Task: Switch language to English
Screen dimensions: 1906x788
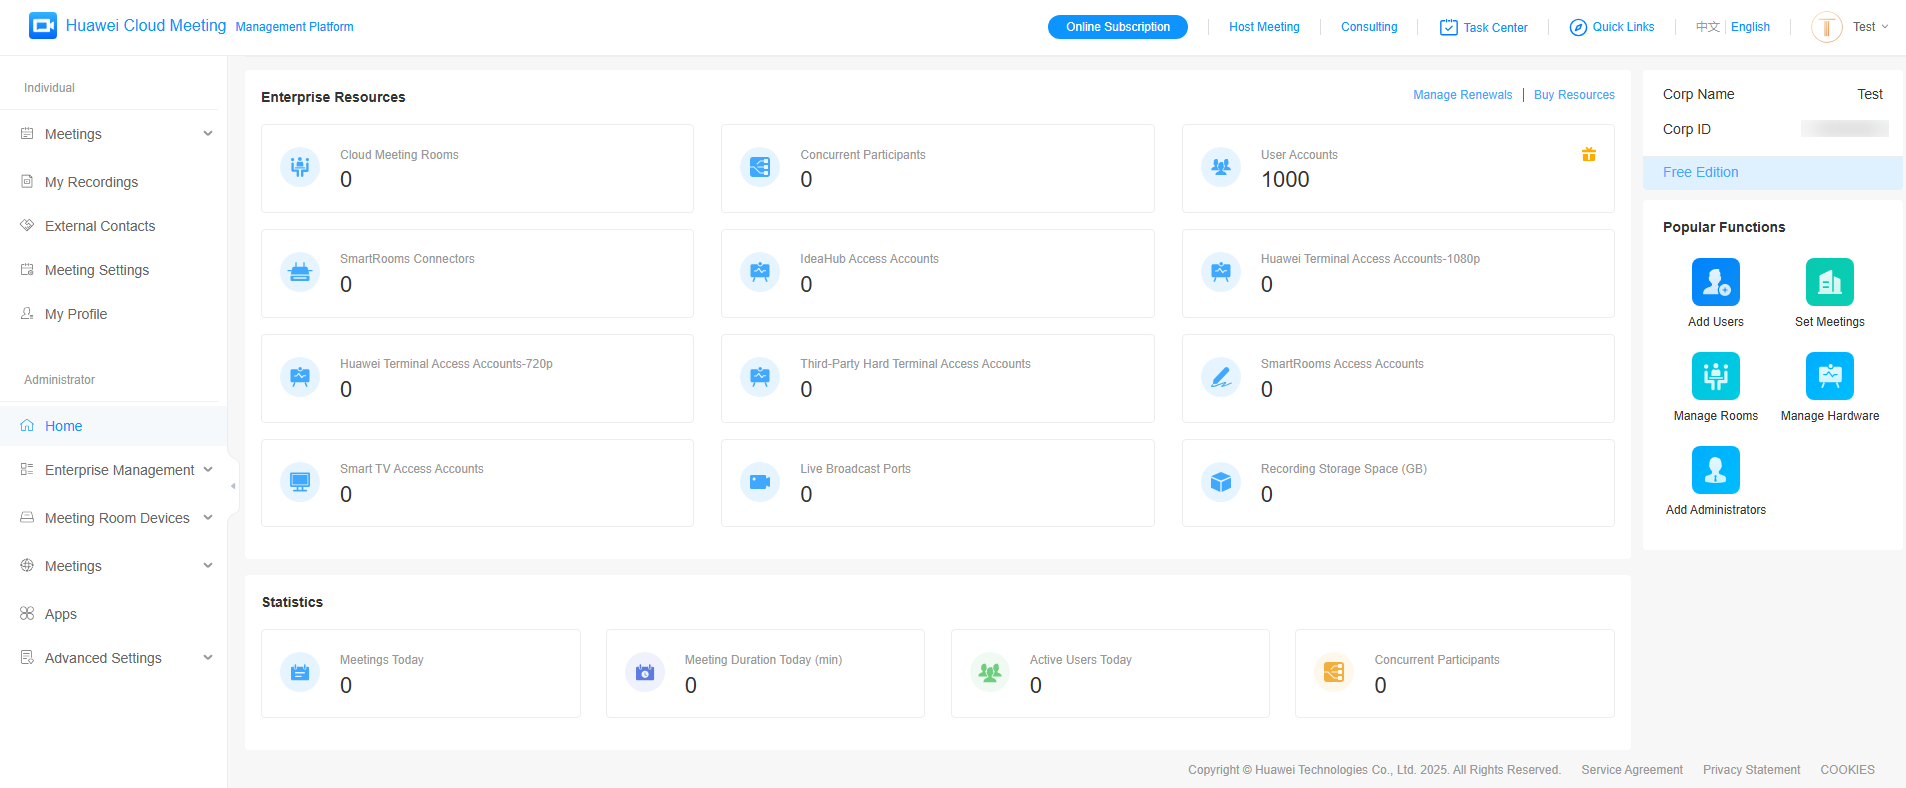Action: pyautogui.click(x=1750, y=27)
